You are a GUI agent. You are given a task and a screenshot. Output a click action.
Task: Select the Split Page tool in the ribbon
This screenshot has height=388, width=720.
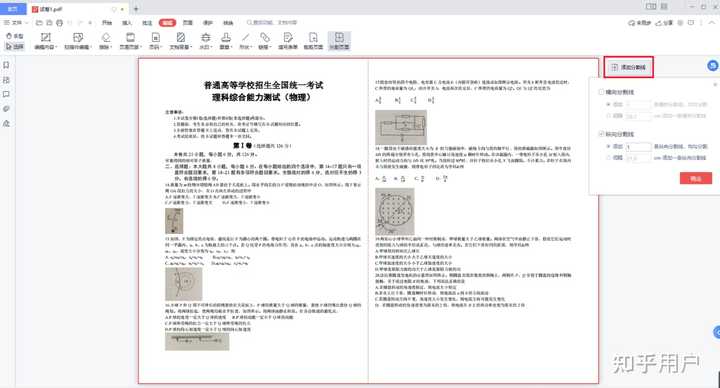point(339,40)
